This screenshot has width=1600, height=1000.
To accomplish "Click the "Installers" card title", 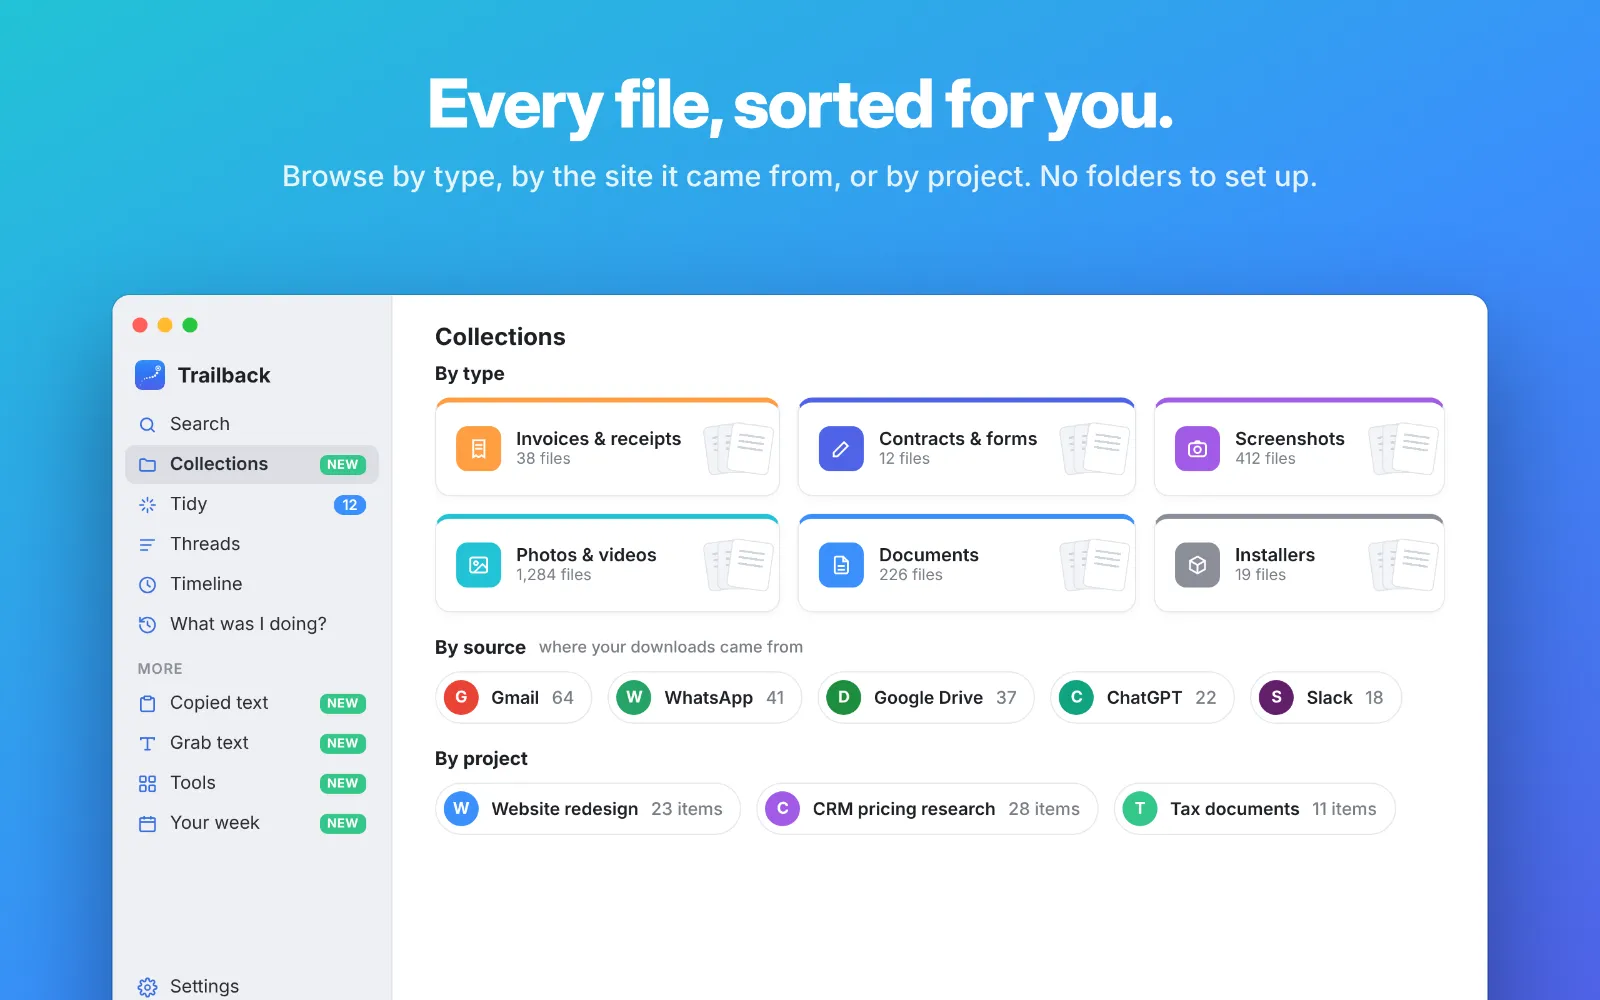I will click(1275, 555).
